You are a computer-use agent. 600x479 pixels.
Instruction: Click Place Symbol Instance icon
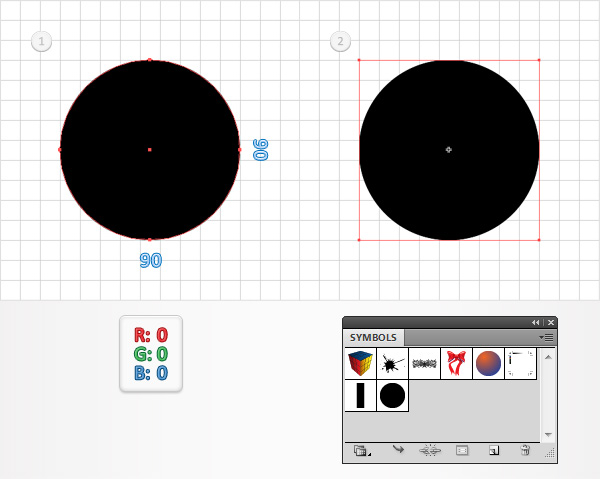coord(398,450)
